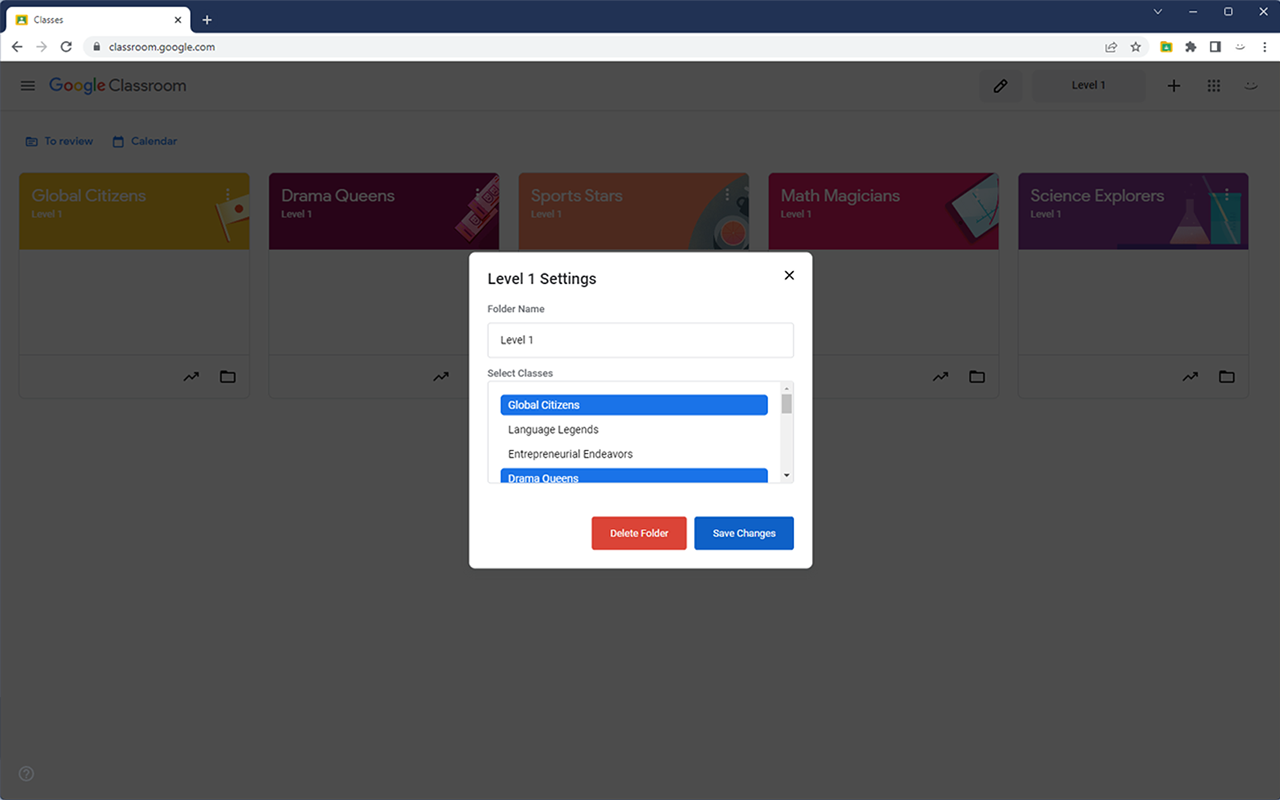
Task: Open Drama Queens card options menu
Action: tap(478, 194)
